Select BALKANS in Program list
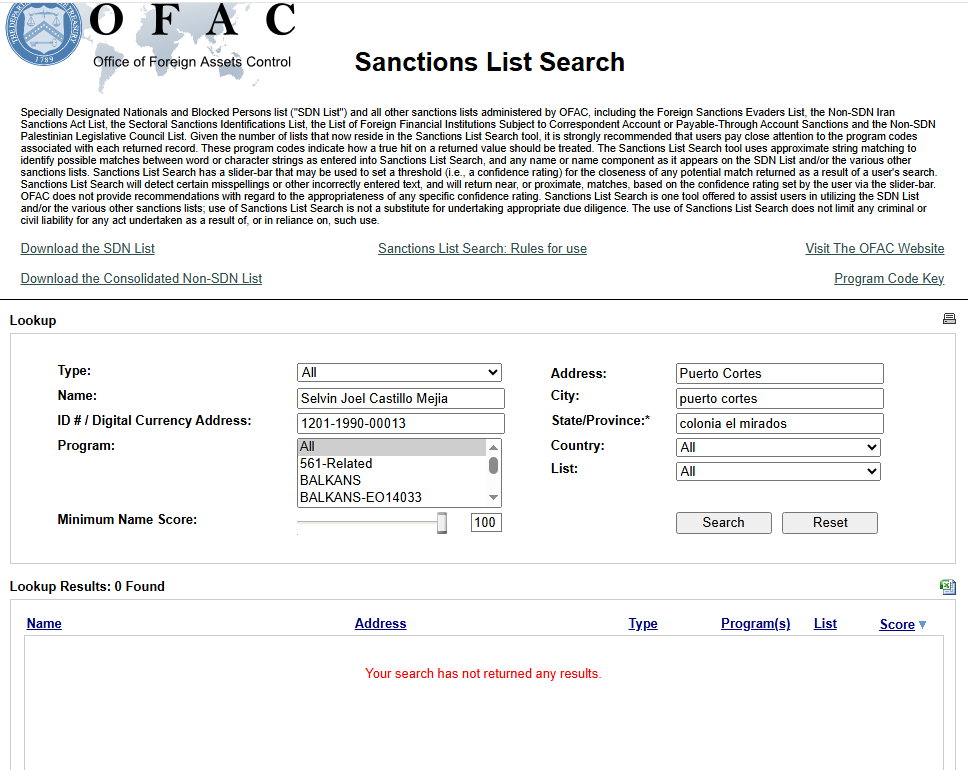Screen dimensions: 968x770 [330, 480]
